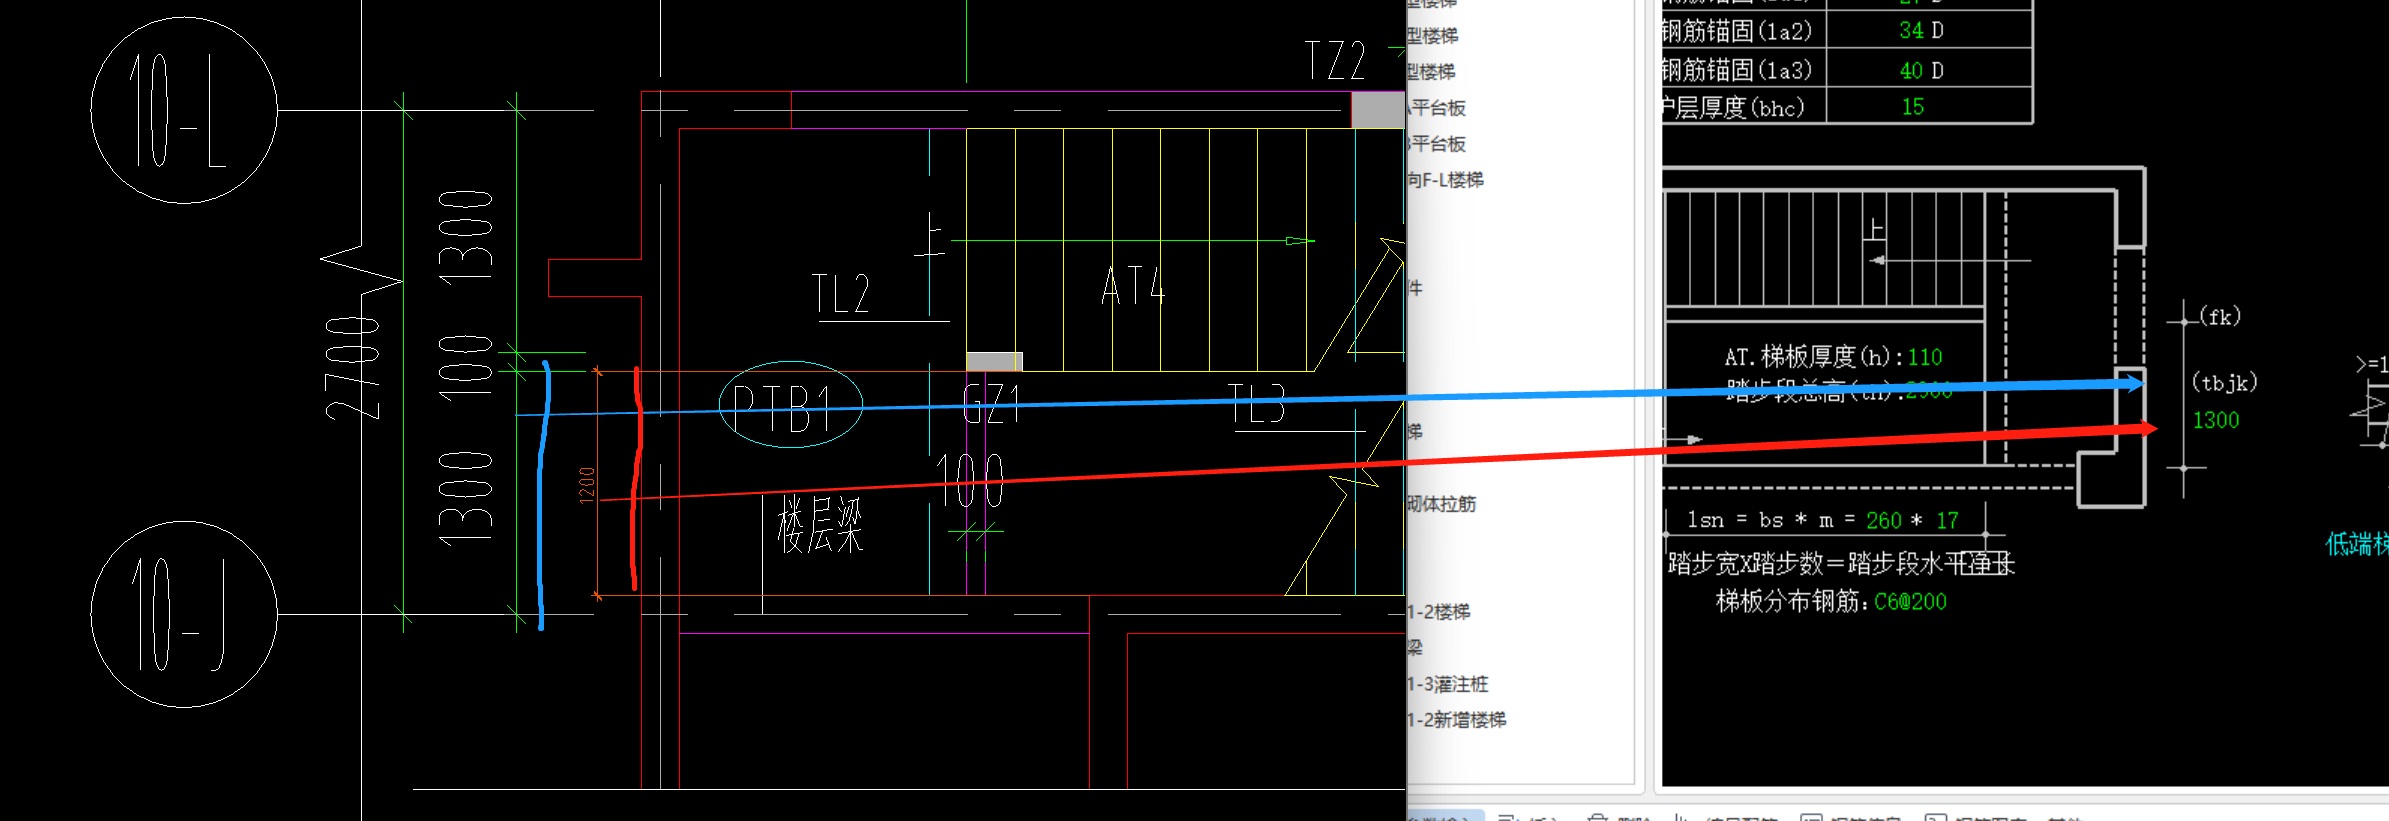This screenshot has width=2389, height=821.
Task: Select 向F-L楼梯 in the component list
Action: point(1445,180)
